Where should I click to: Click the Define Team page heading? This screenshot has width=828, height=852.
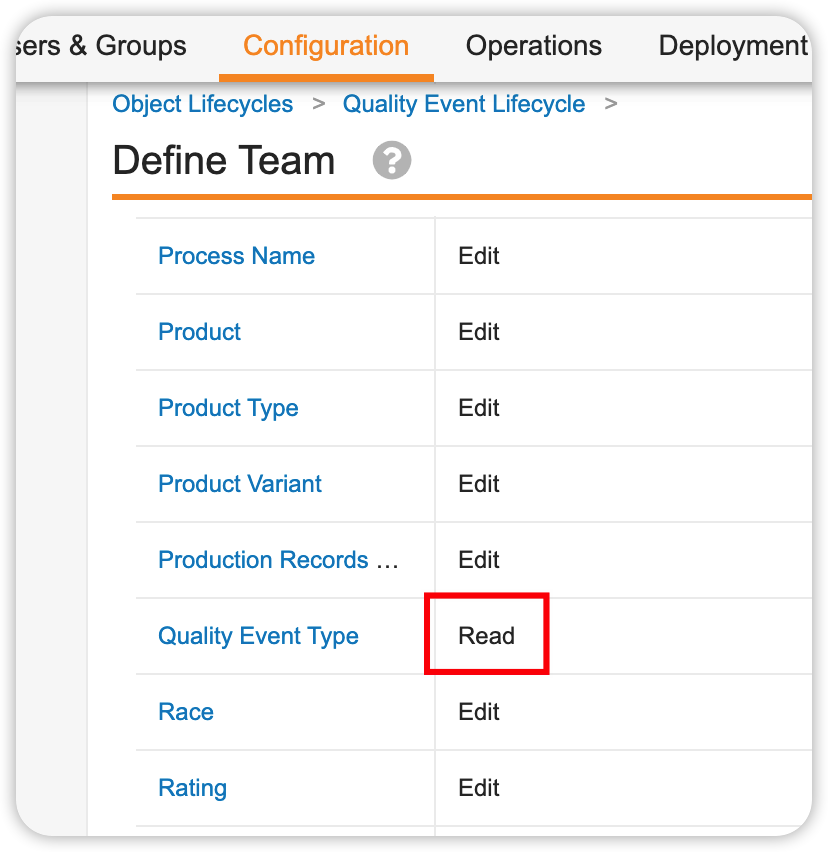224,160
